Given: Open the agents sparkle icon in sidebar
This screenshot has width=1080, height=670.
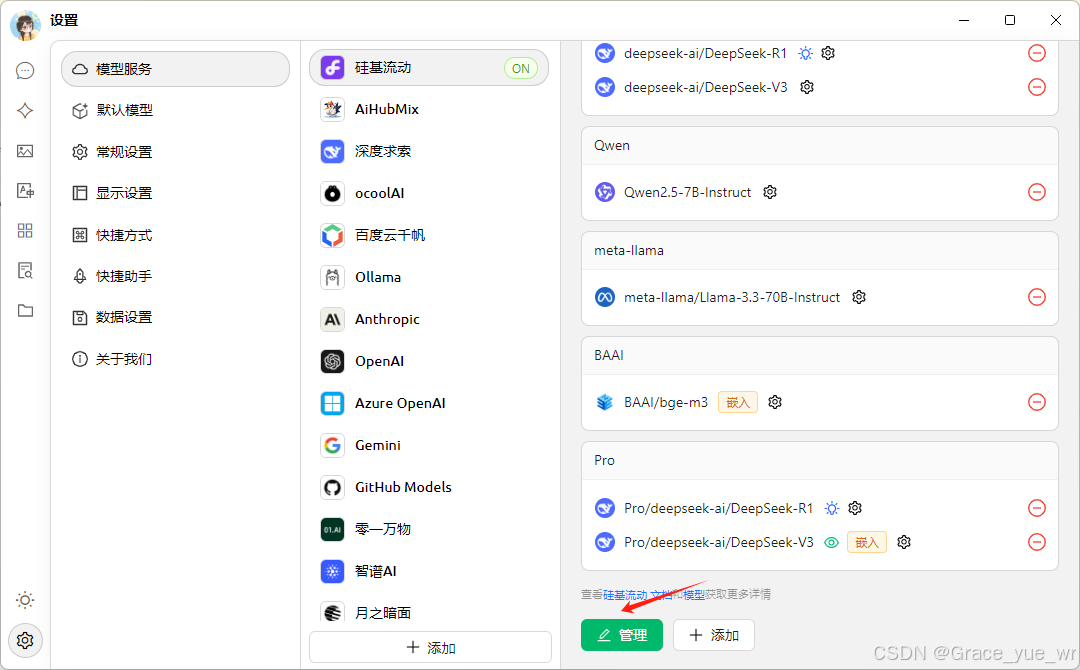Looking at the screenshot, I should coord(25,111).
